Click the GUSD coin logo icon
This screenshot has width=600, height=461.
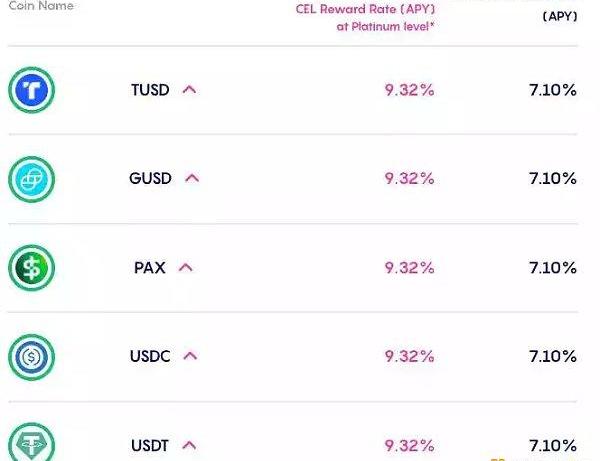(31, 180)
